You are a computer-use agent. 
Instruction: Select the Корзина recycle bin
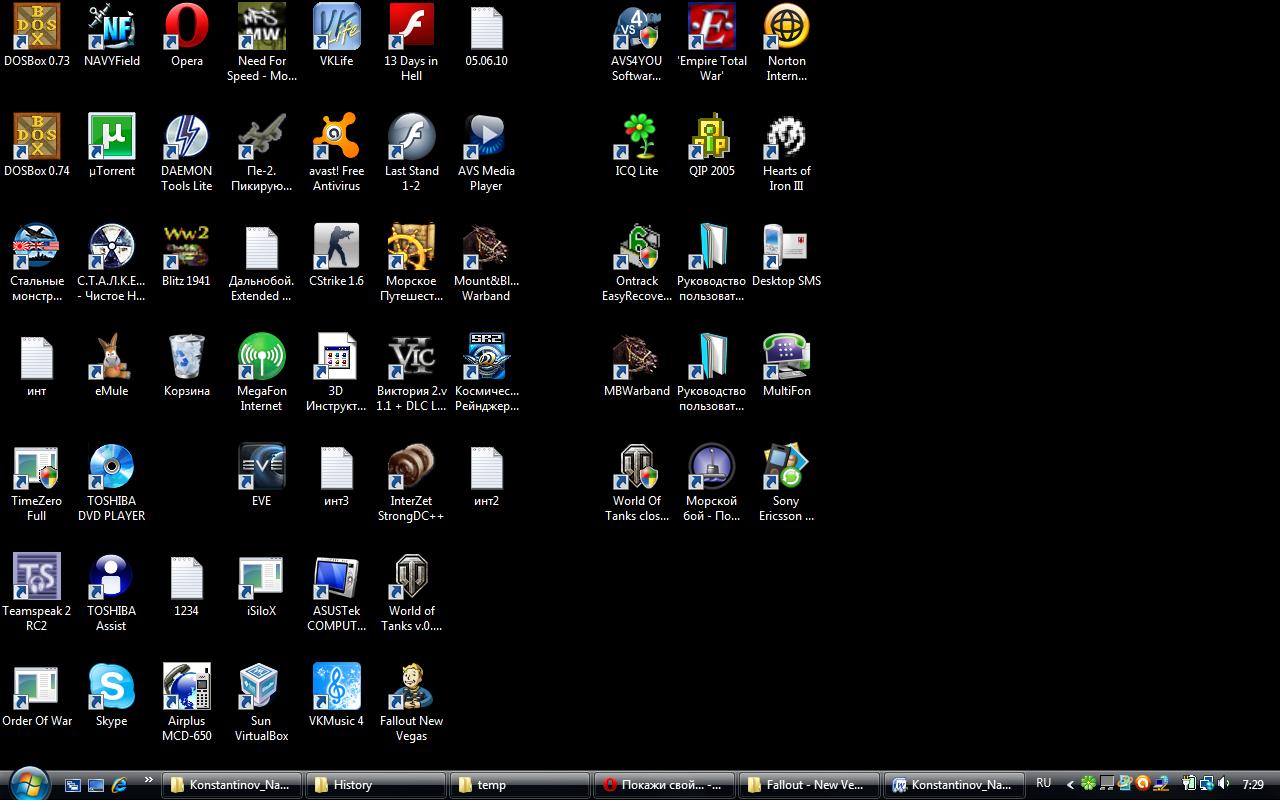pyautogui.click(x=186, y=357)
